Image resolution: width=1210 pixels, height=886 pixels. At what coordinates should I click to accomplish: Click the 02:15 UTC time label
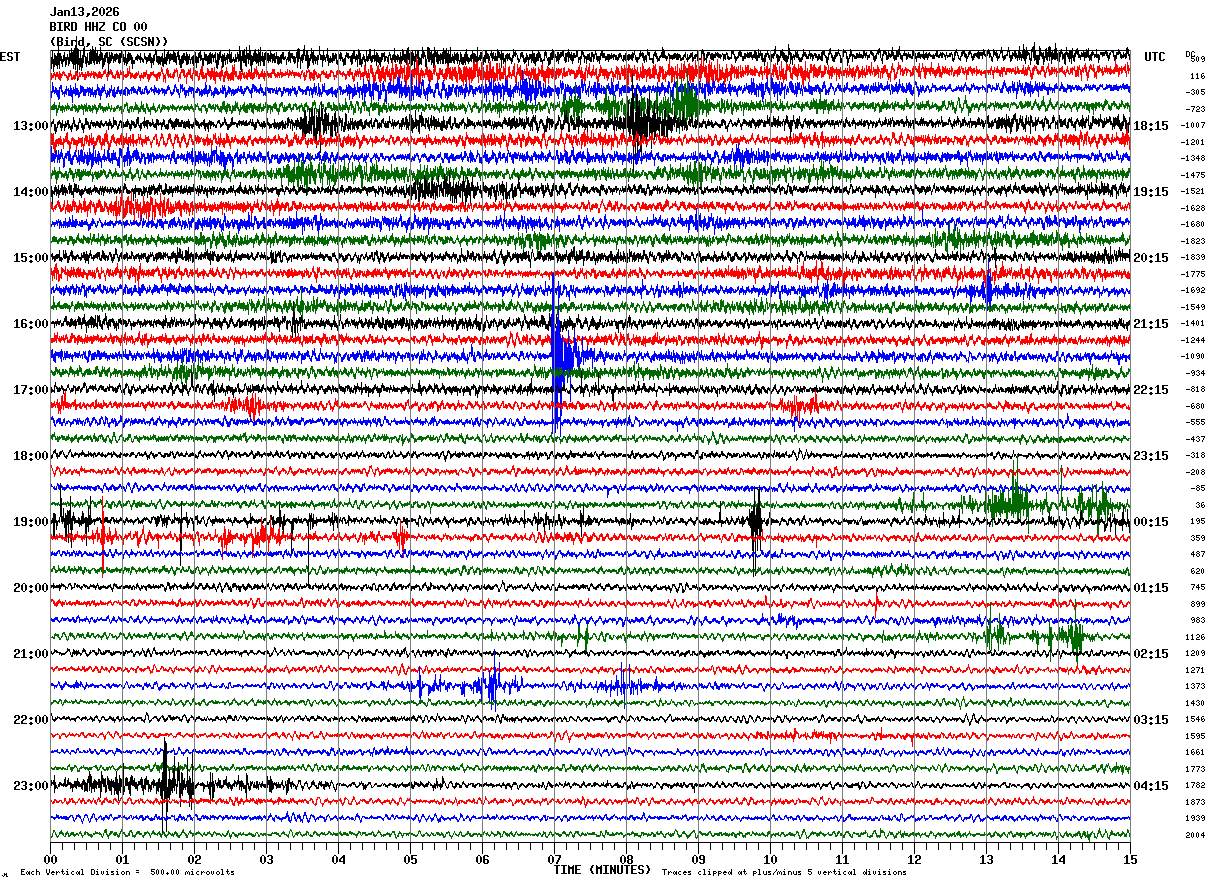point(1151,654)
